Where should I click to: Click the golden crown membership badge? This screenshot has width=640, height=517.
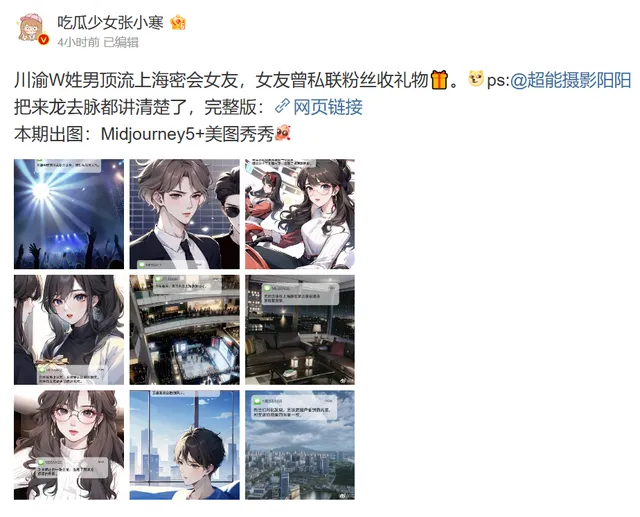point(178,22)
